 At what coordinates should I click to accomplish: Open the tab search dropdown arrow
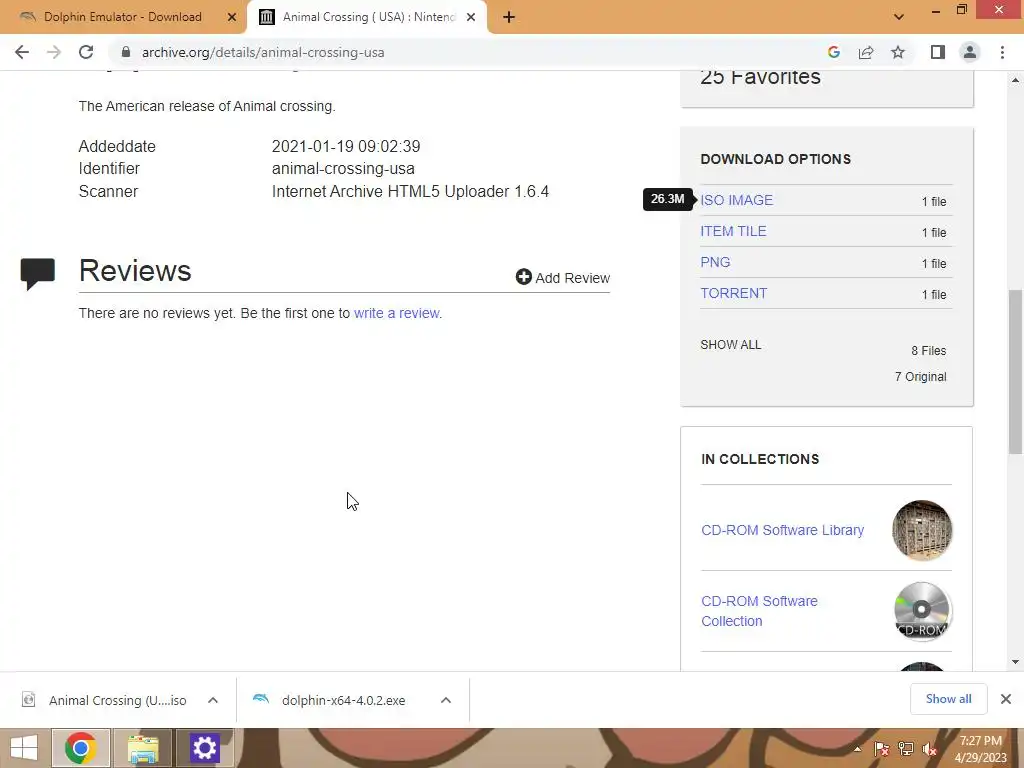click(x=899, y=17)
